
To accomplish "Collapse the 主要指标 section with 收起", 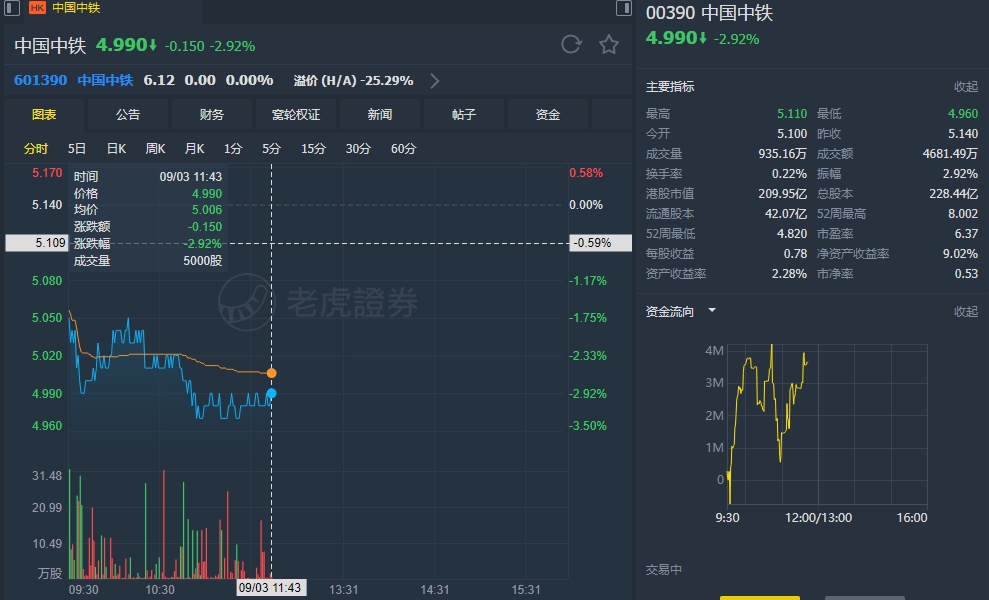I will pos(966,87).
